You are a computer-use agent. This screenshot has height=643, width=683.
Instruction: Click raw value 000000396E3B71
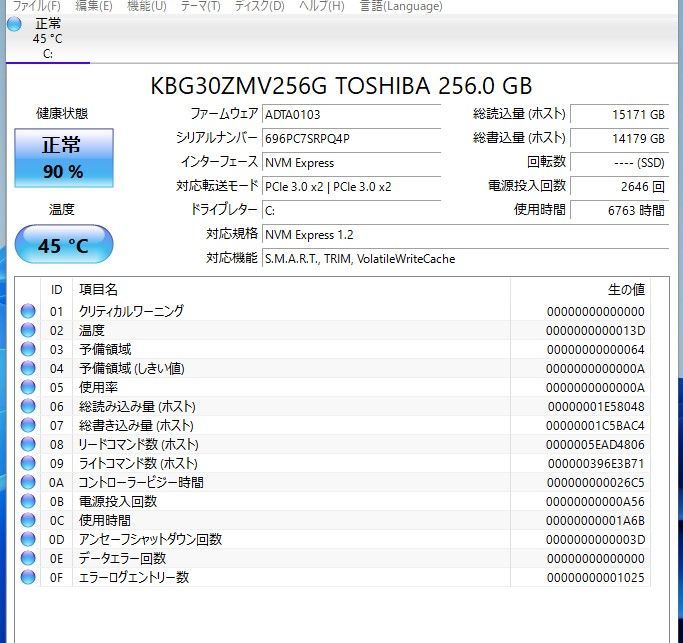point(595,464)
